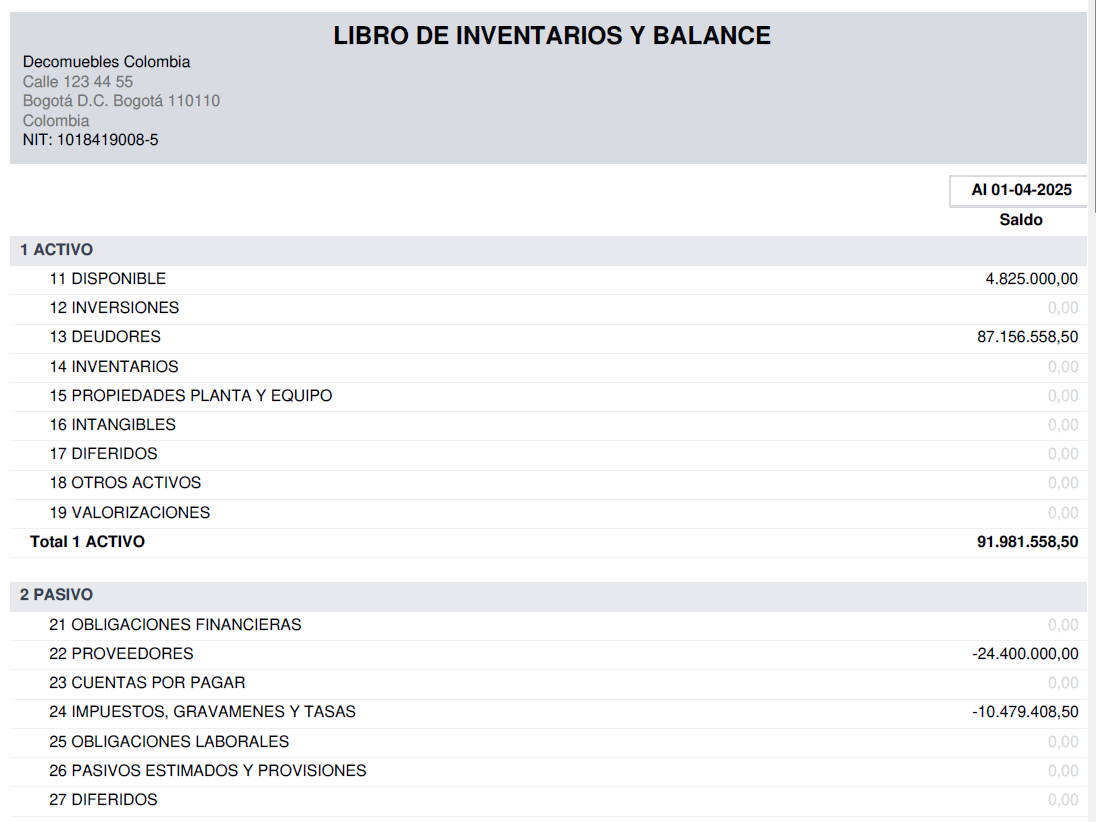Screen dimensions: 1096x822
Task: Click the '14 INVENTARIOS' row
Action: 114,367
